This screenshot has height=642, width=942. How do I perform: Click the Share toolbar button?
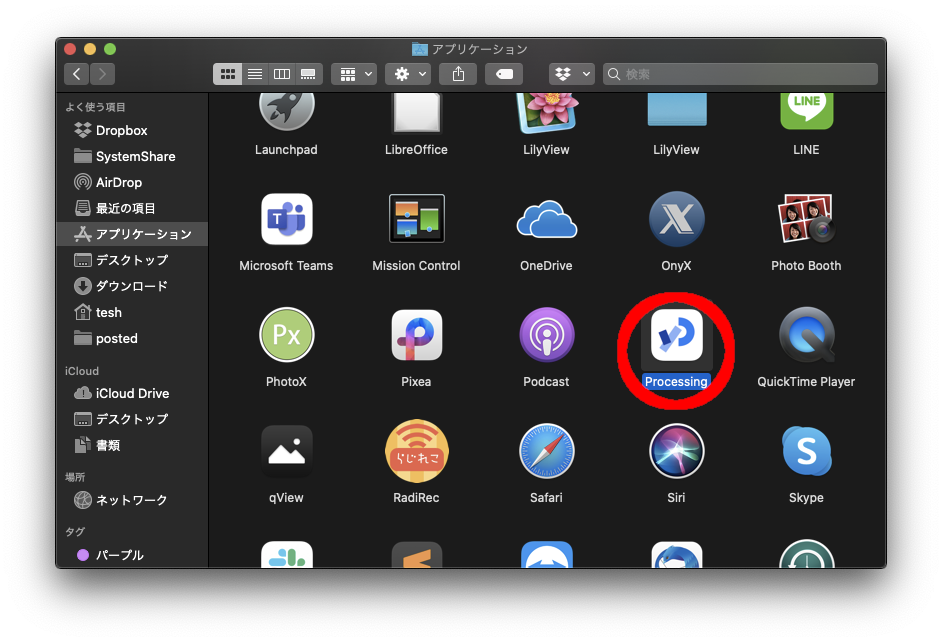[x=458, y=74]
